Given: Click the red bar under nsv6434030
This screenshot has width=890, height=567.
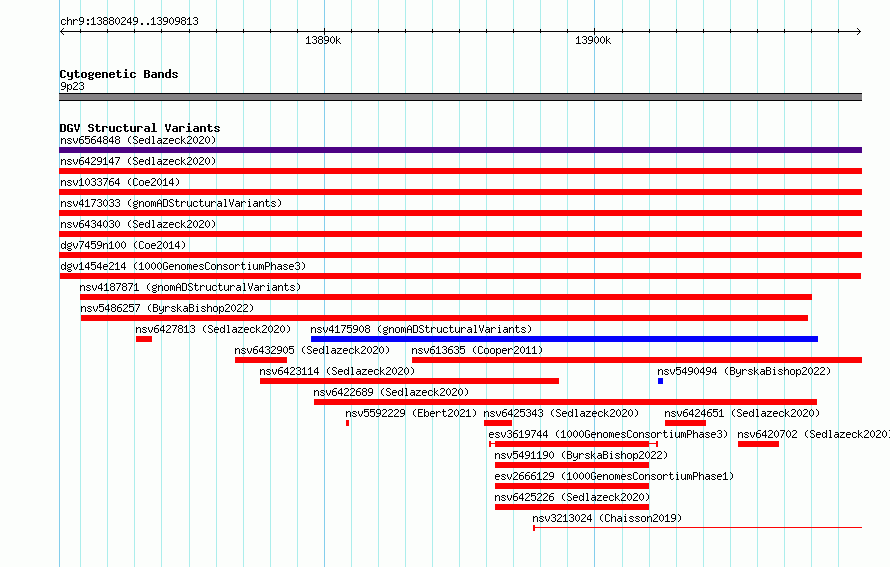Looking at the screenshot, I should point(460,234).
